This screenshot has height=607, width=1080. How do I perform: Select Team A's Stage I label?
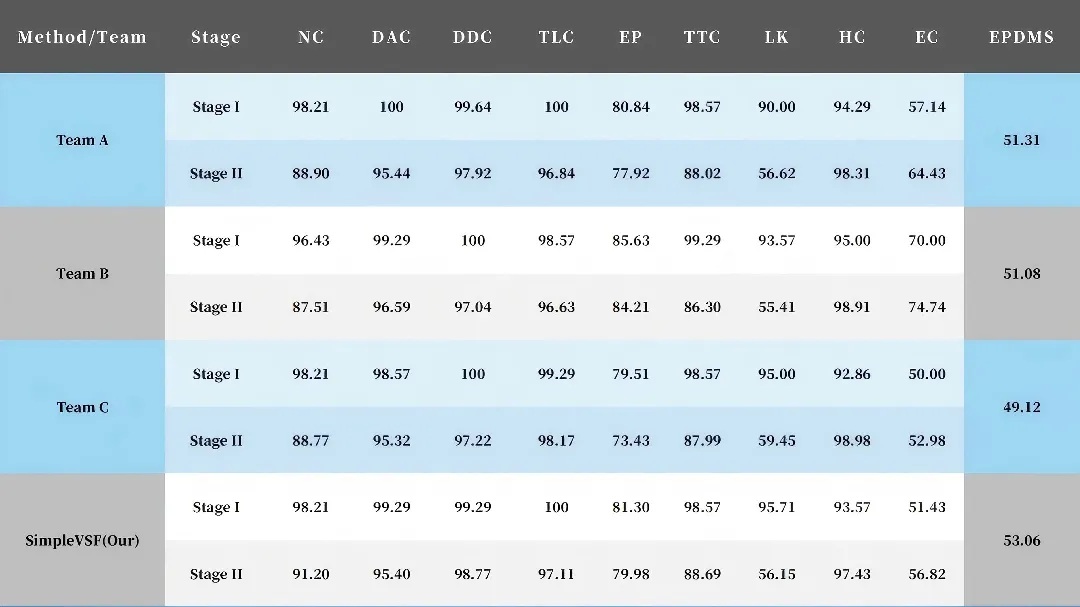click(x=216, y=107)
